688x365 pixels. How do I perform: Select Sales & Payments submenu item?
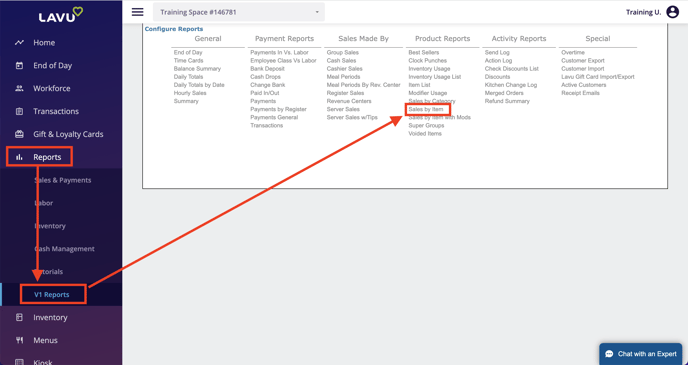tap(63, 180)
